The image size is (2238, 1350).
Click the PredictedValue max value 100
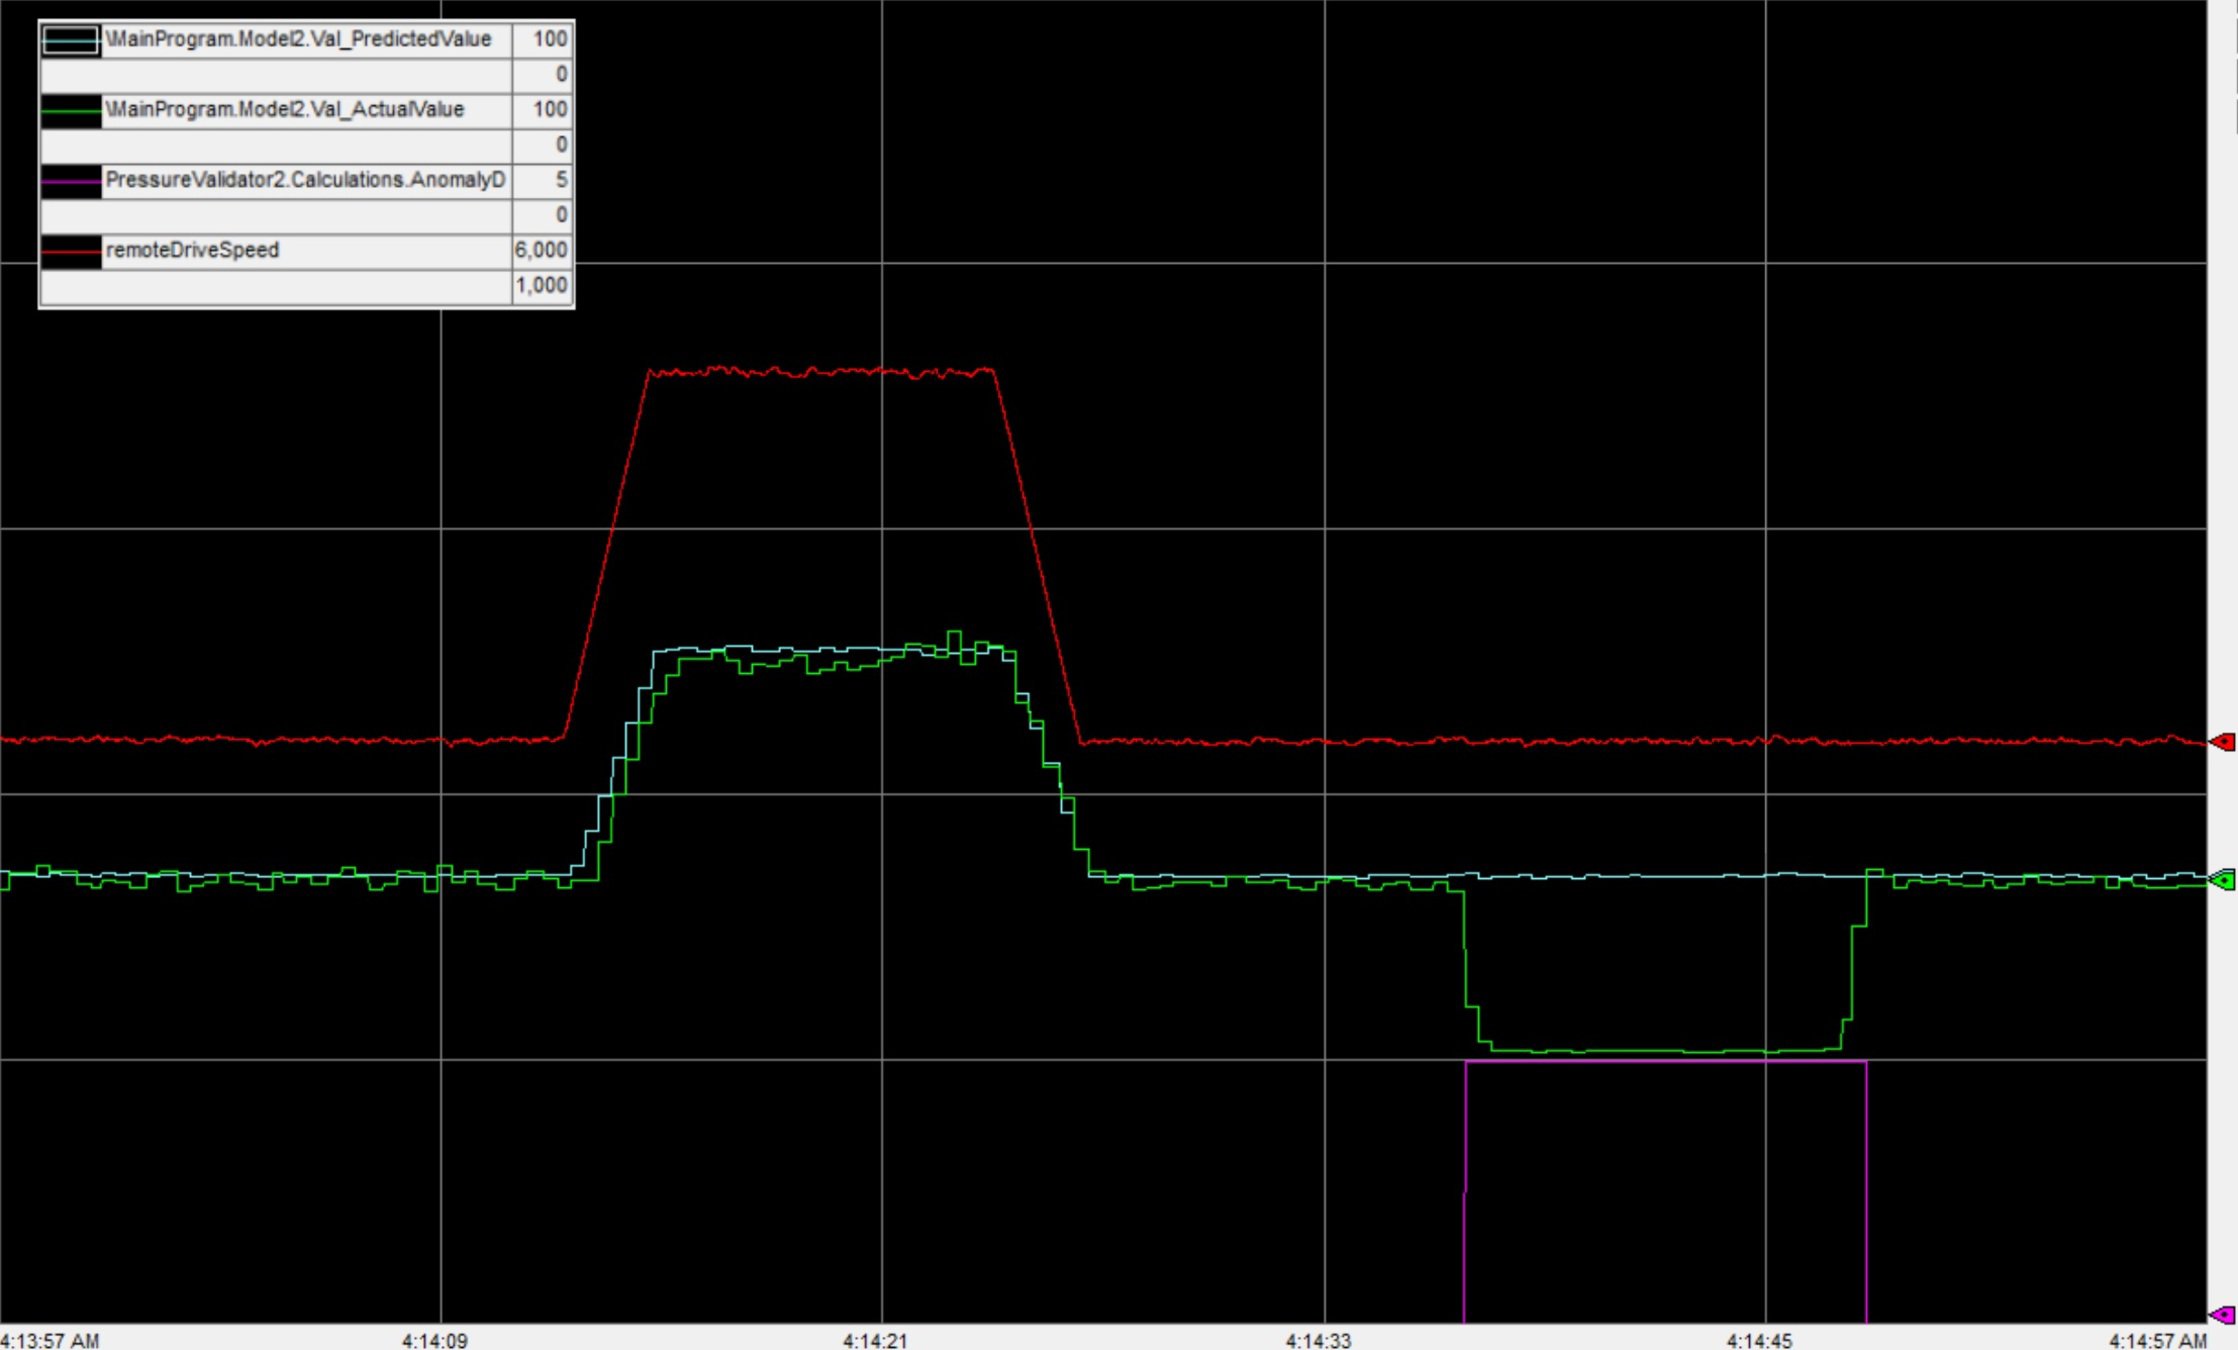click(550, 39)
